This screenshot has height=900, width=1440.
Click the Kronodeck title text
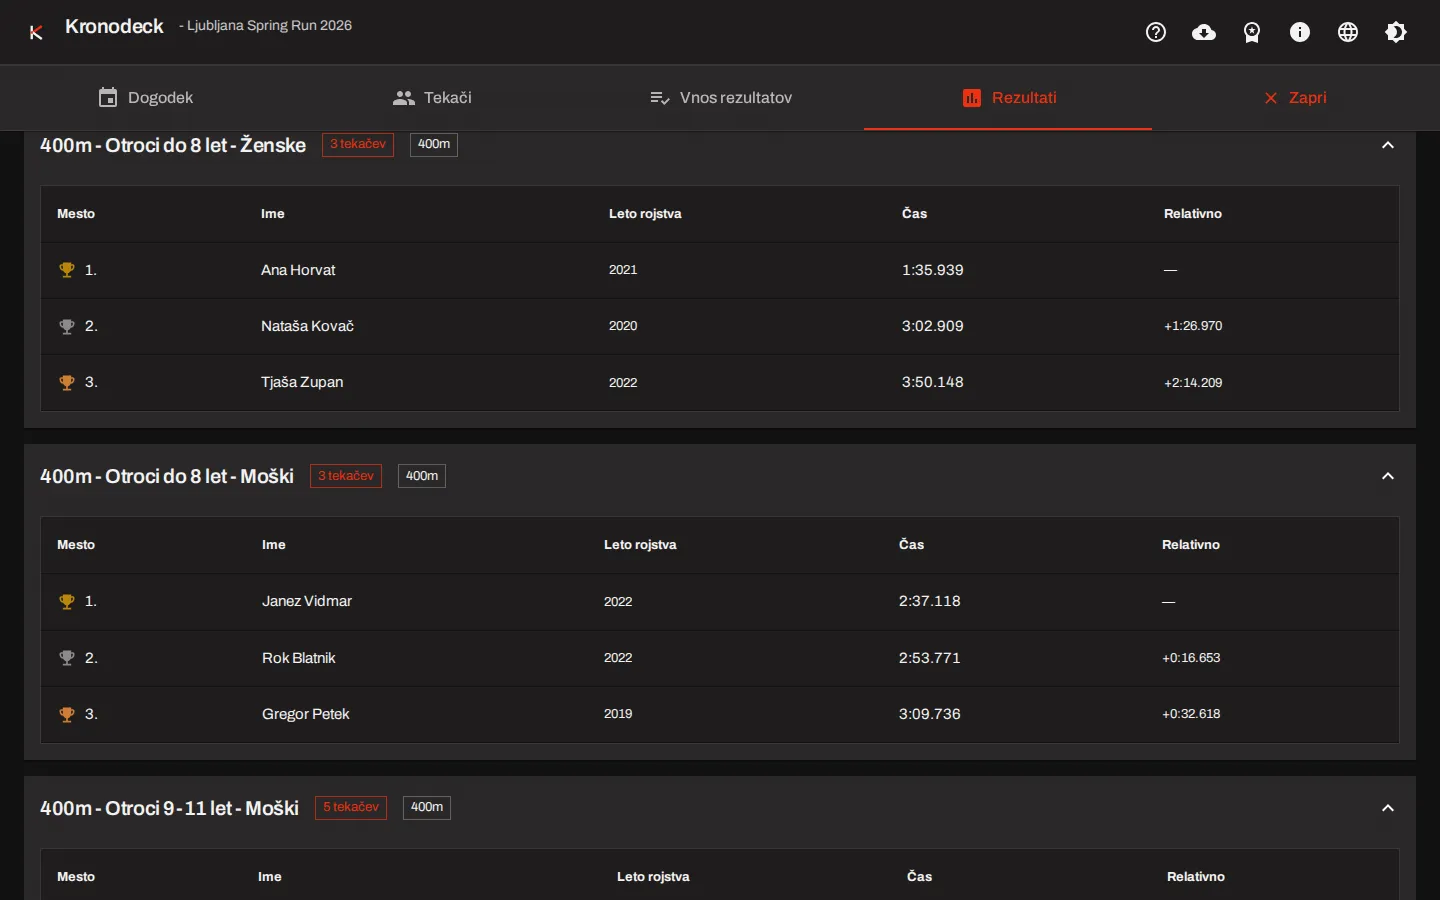[114, 27]
